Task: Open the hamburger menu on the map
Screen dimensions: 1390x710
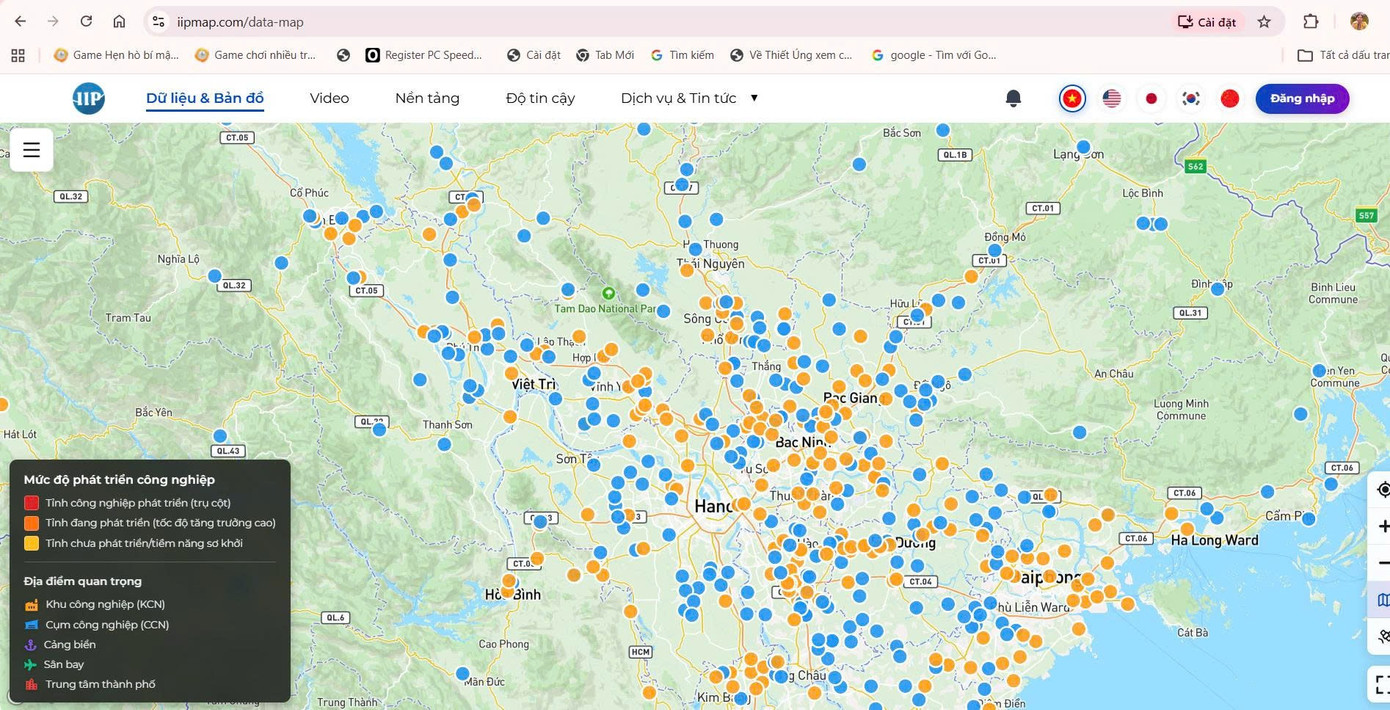Action: click(x=31, y=150)
